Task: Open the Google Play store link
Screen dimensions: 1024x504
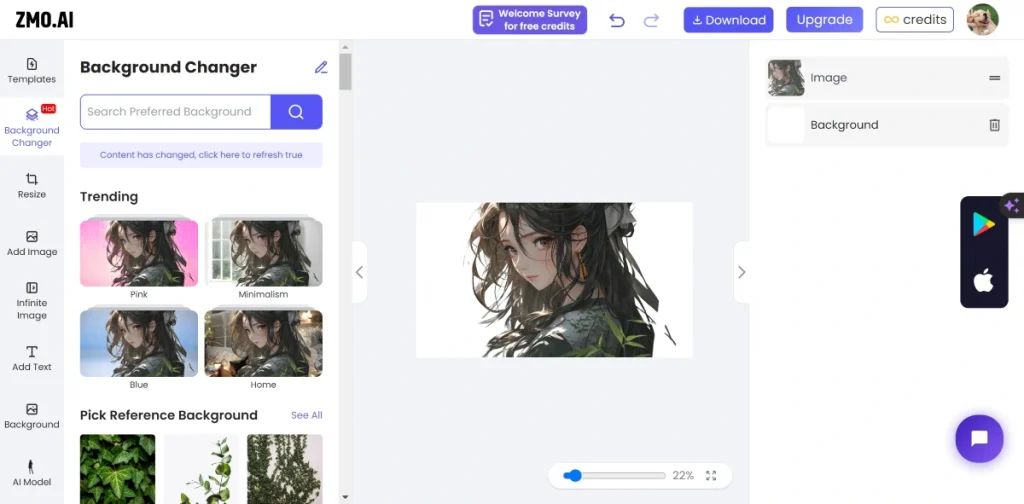Action: (x=983, y=224)
